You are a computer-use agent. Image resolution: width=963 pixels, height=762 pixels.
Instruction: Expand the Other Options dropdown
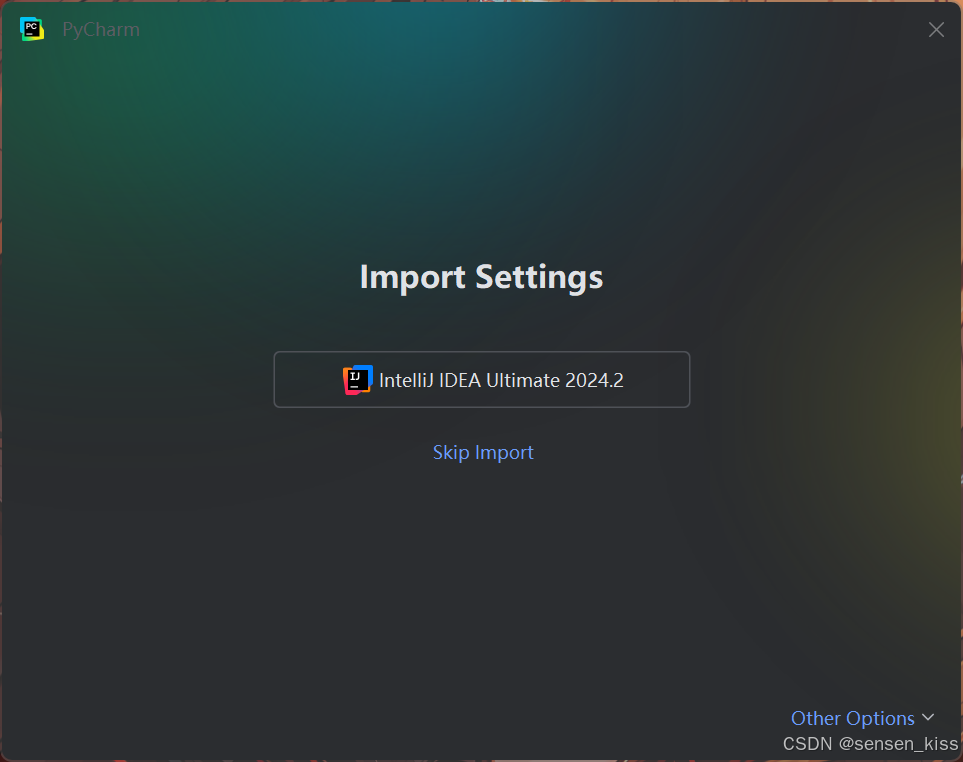click(862, 718)
